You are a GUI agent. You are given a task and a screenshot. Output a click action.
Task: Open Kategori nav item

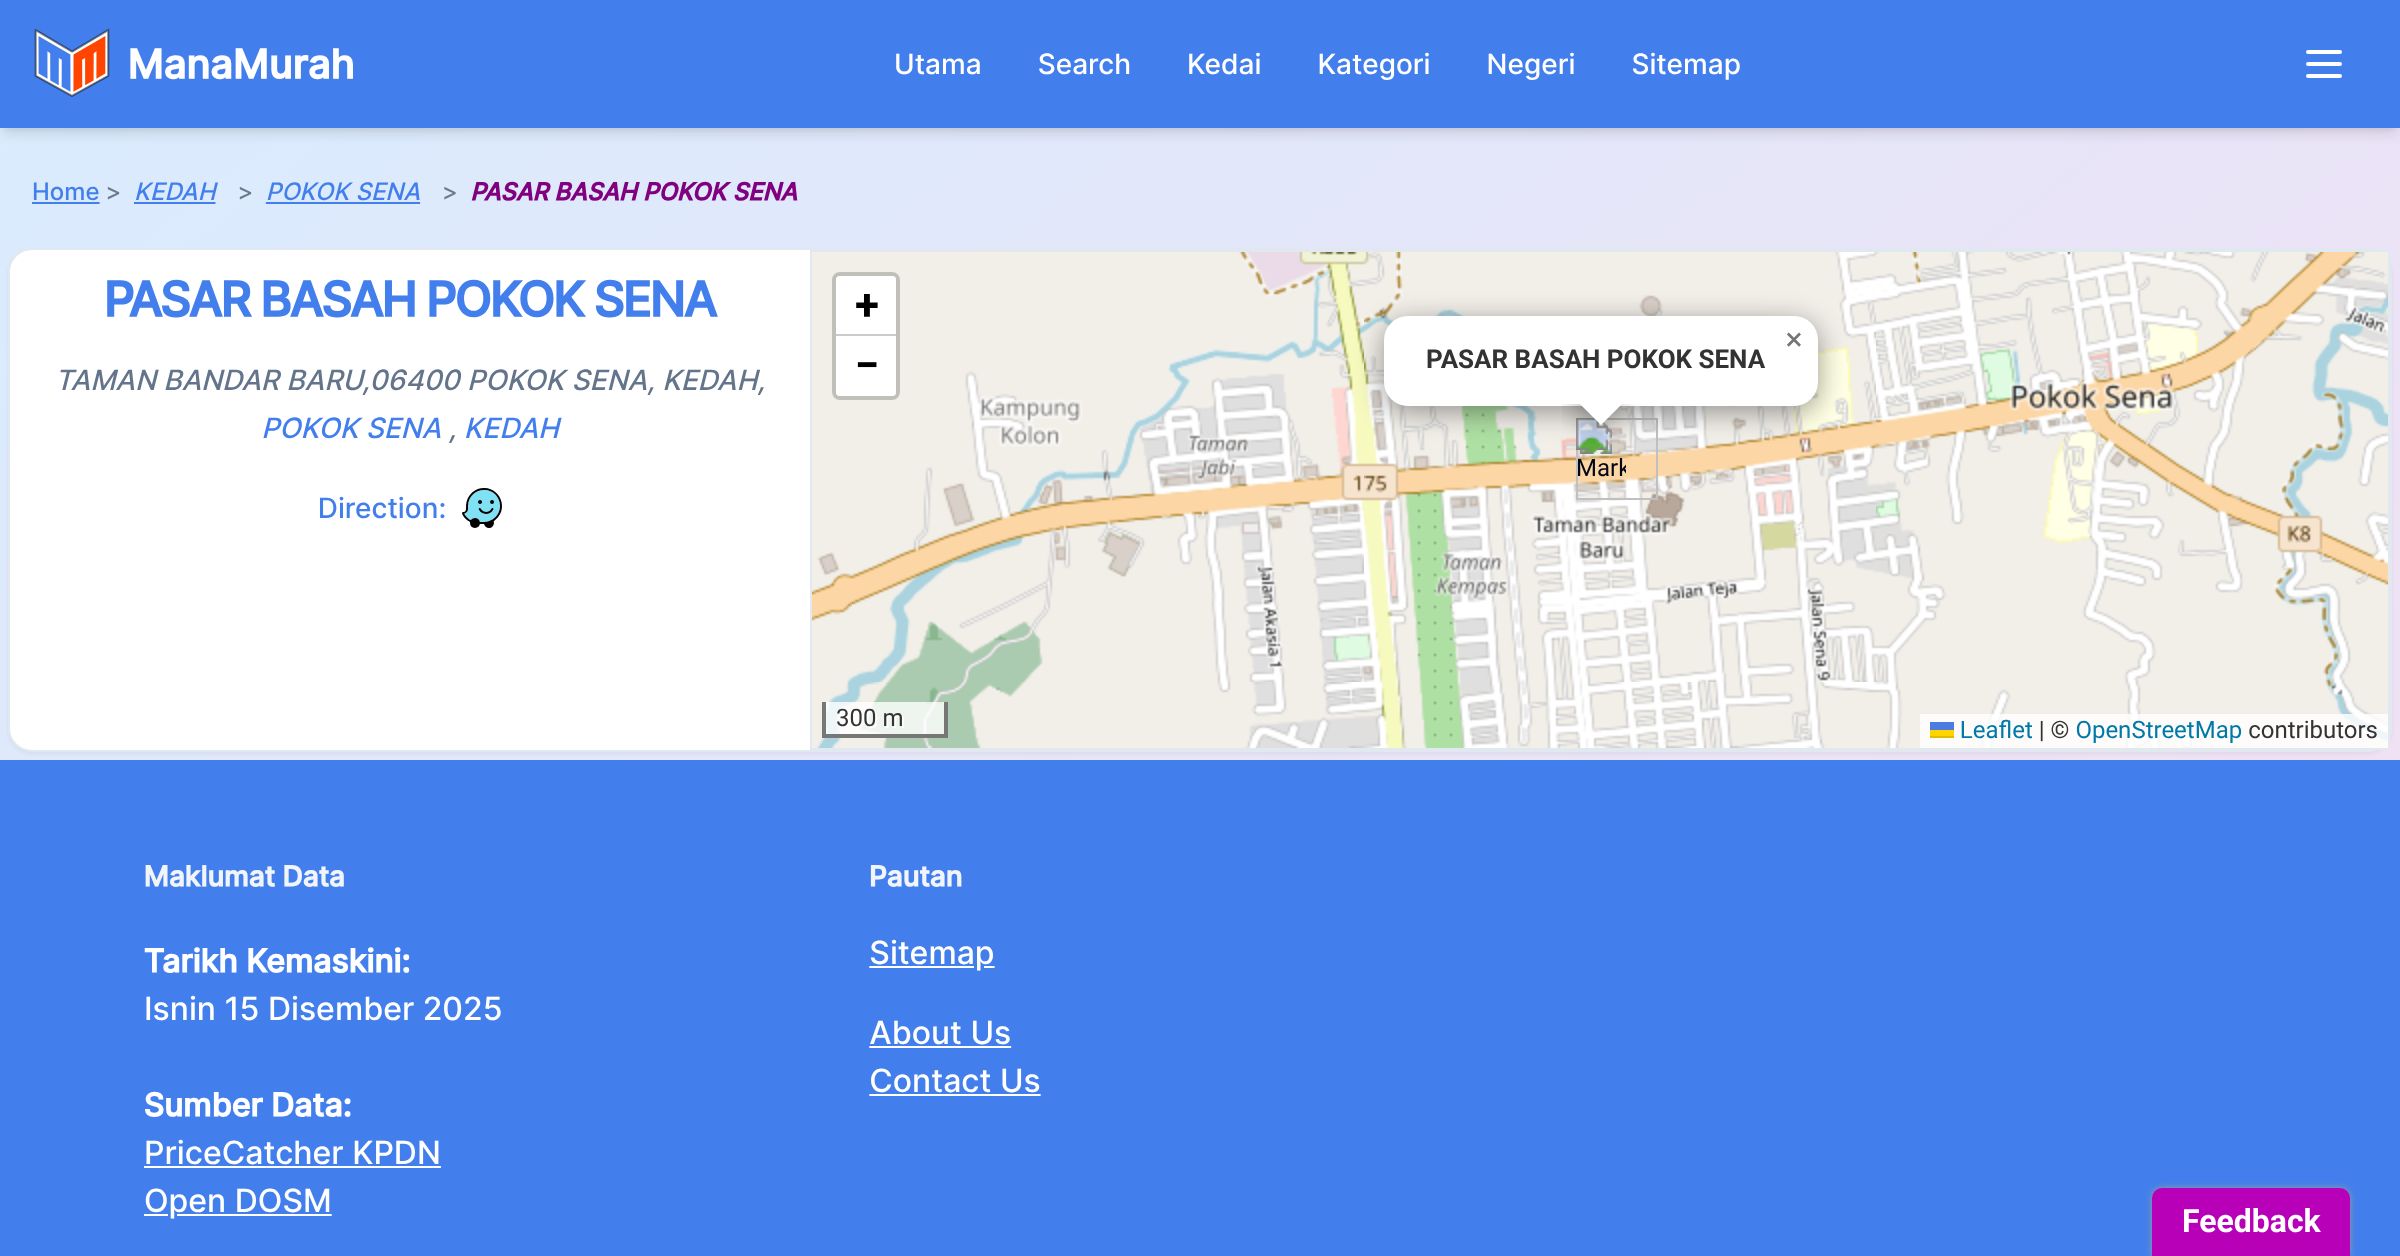coord(1373,64)
